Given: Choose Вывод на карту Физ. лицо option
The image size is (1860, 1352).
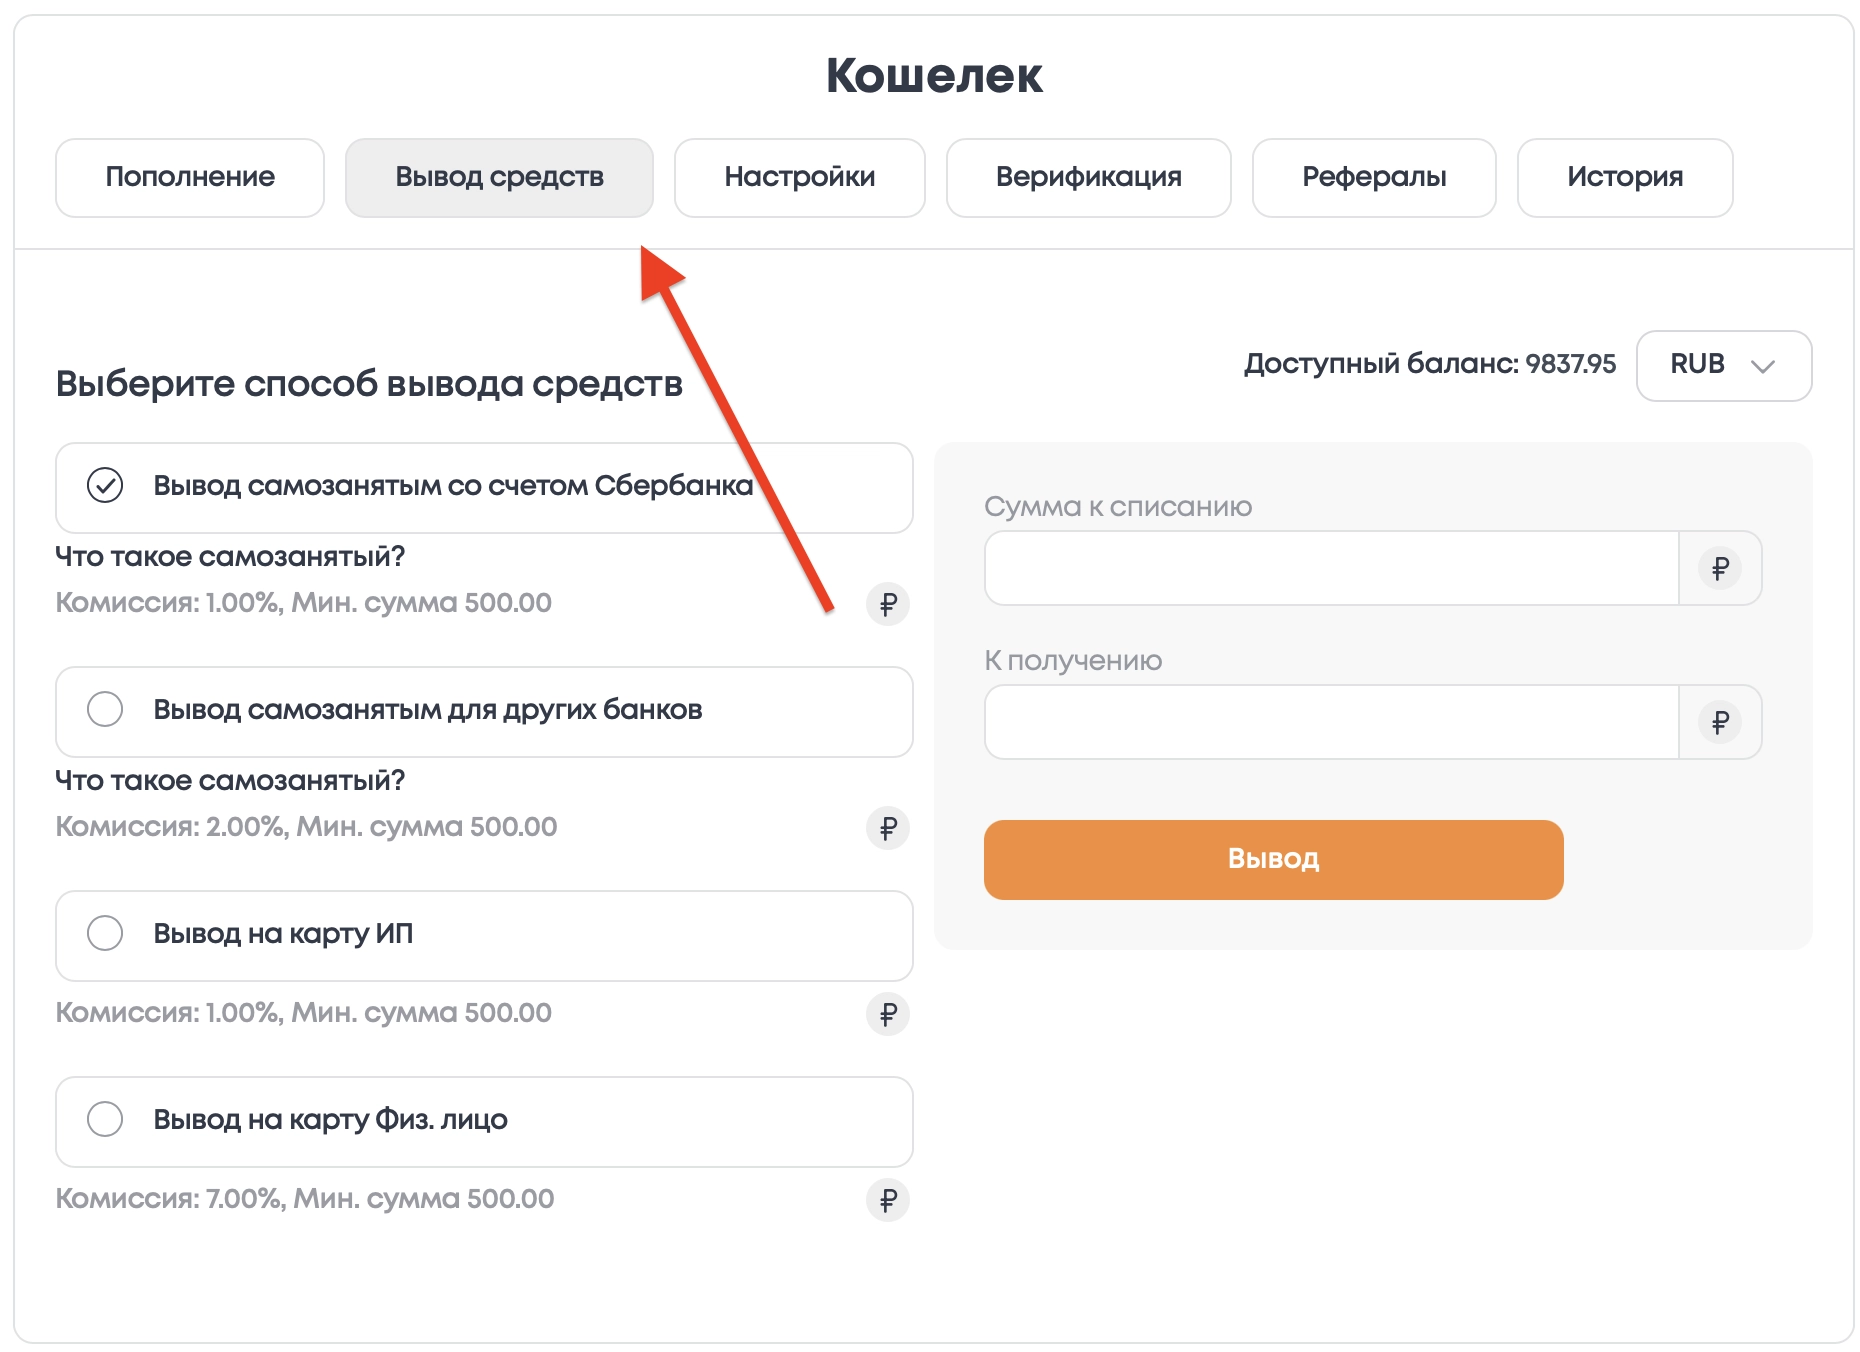Looking at the screenshot, I should pyautogui.click(x=105, y=1120).
